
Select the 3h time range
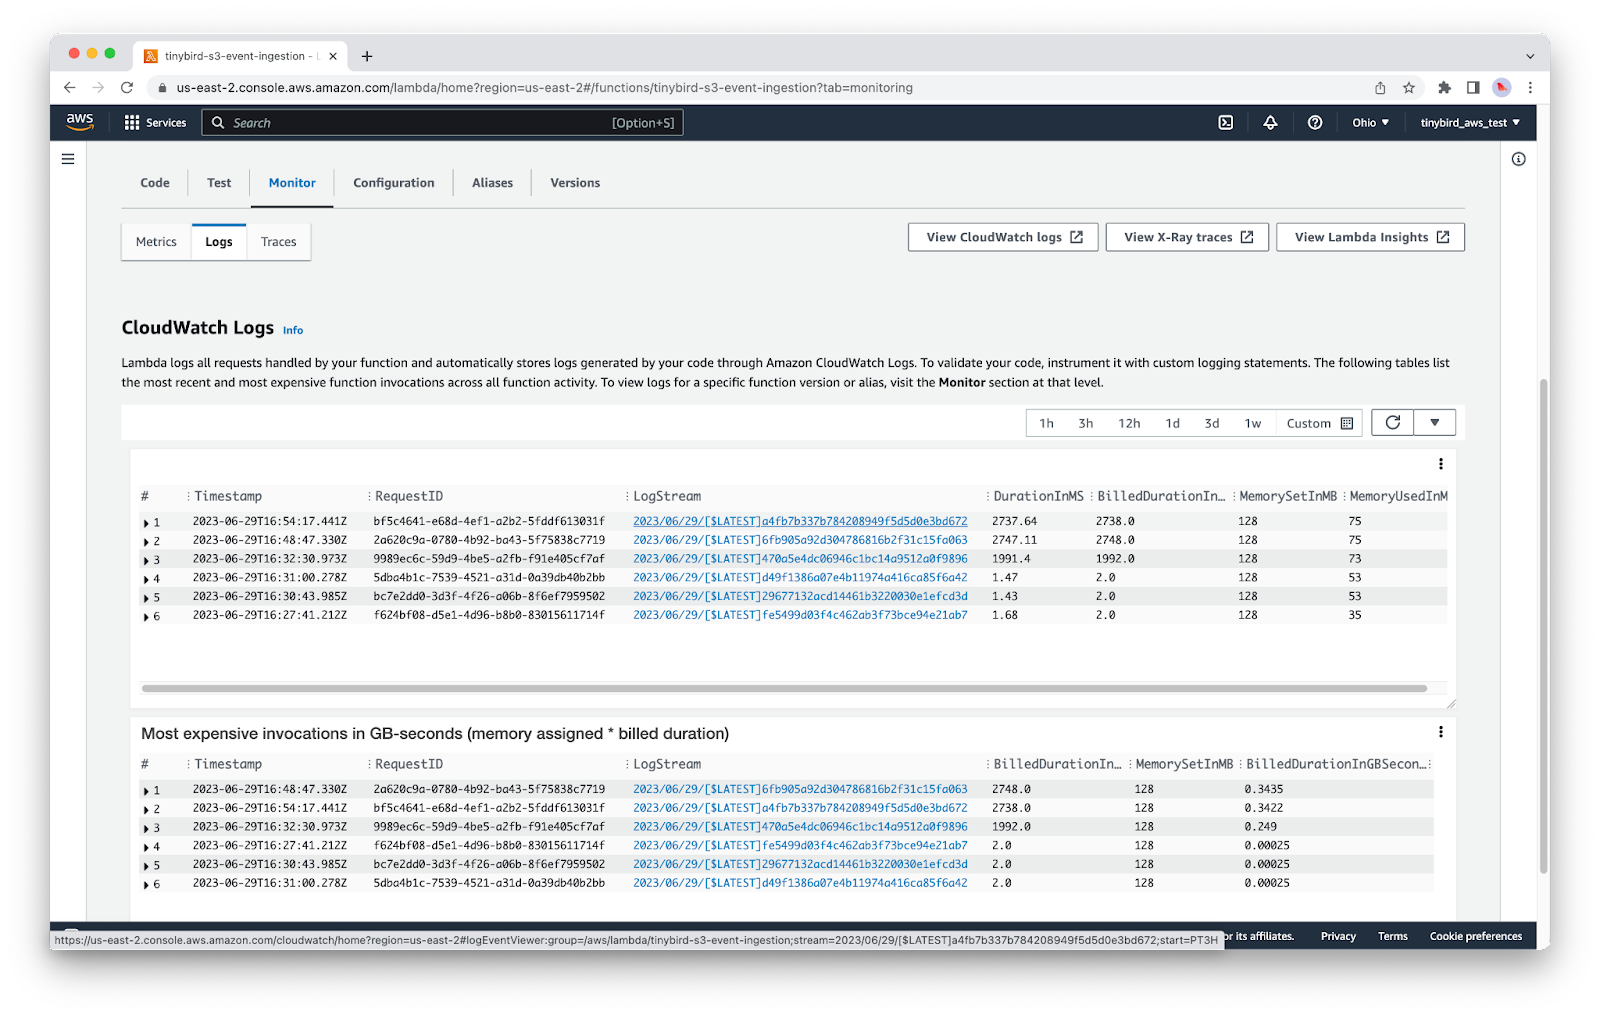(x=1085, y=423)
